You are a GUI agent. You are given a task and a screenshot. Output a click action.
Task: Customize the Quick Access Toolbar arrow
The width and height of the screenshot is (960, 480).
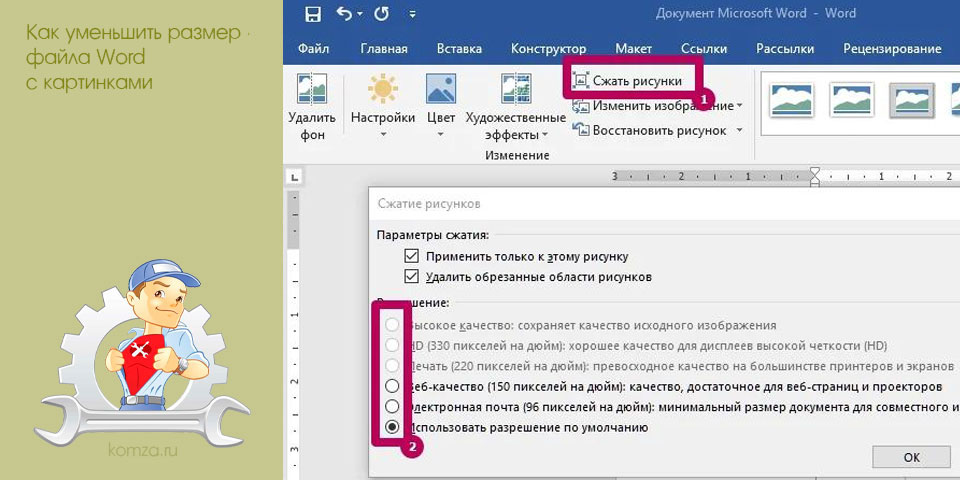tap(412, 13)
